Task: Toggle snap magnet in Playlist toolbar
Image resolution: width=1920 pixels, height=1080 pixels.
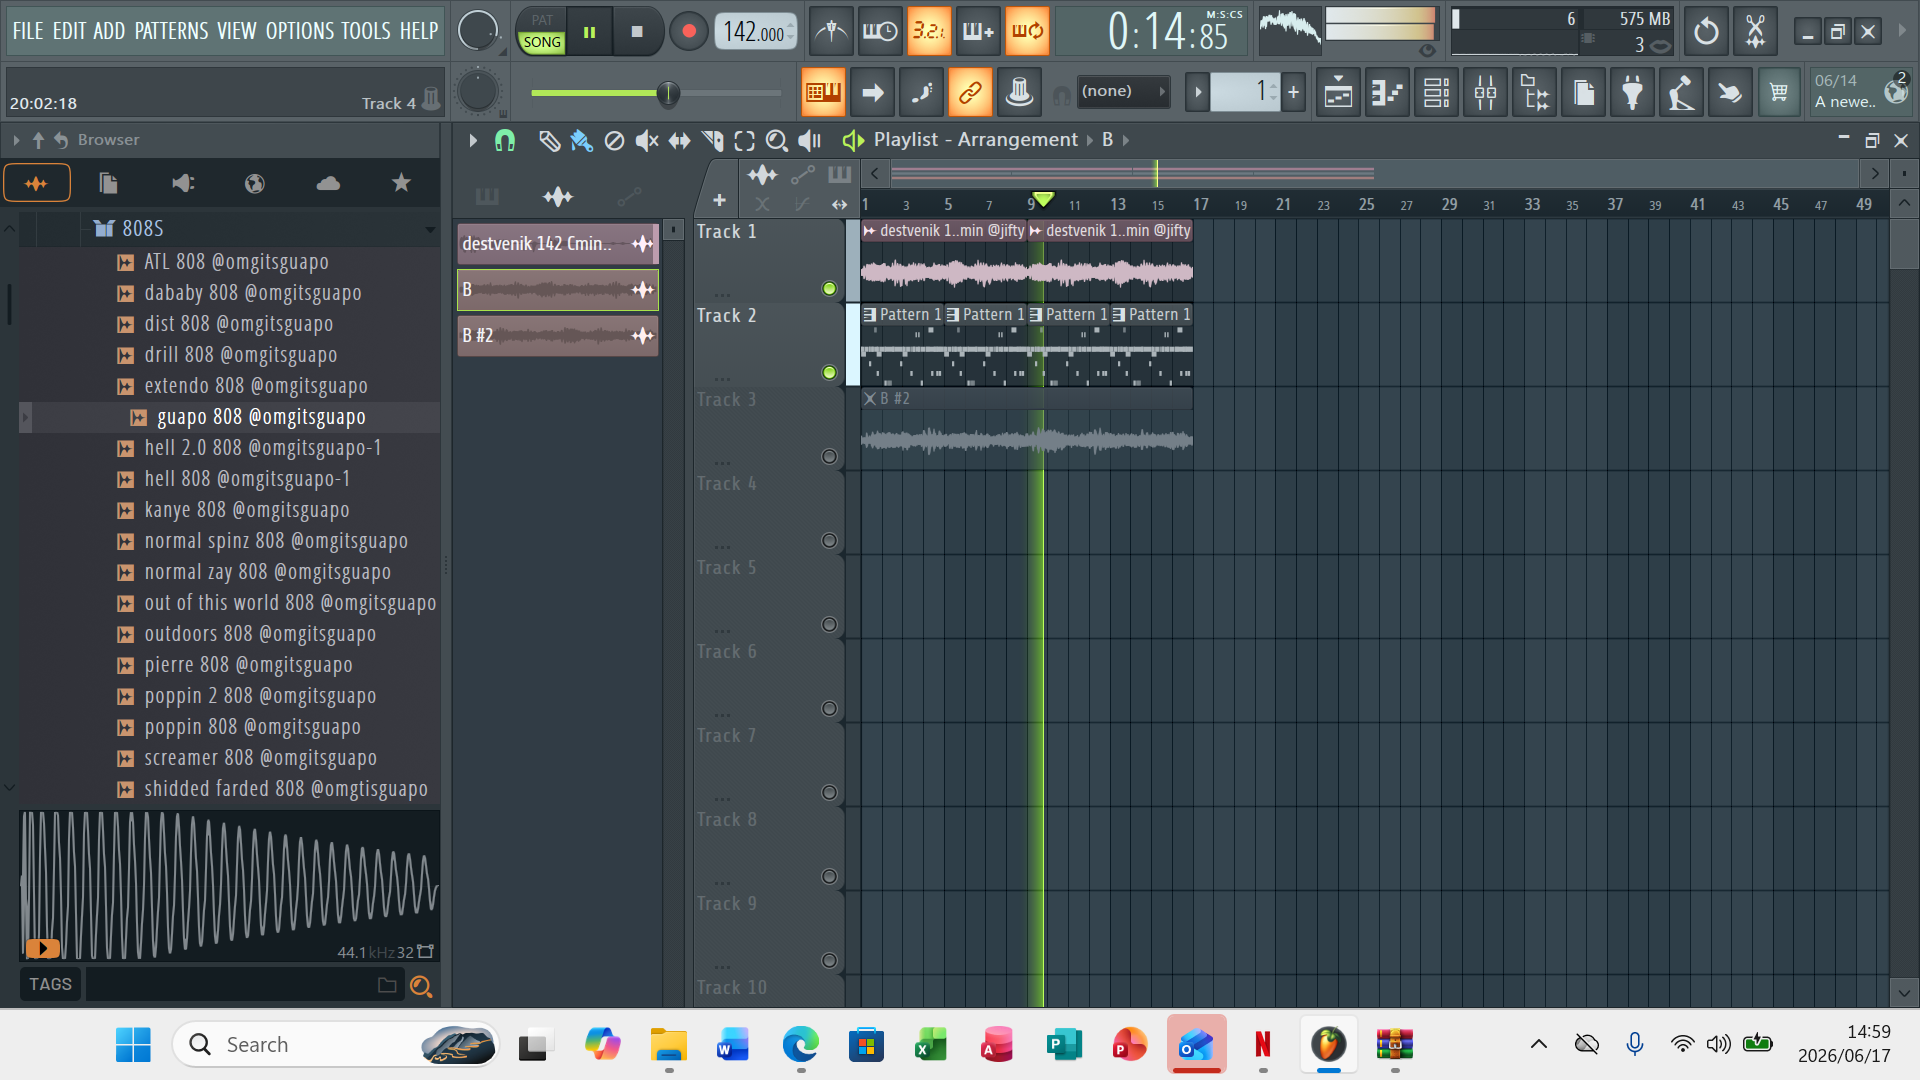Action: 505,141
